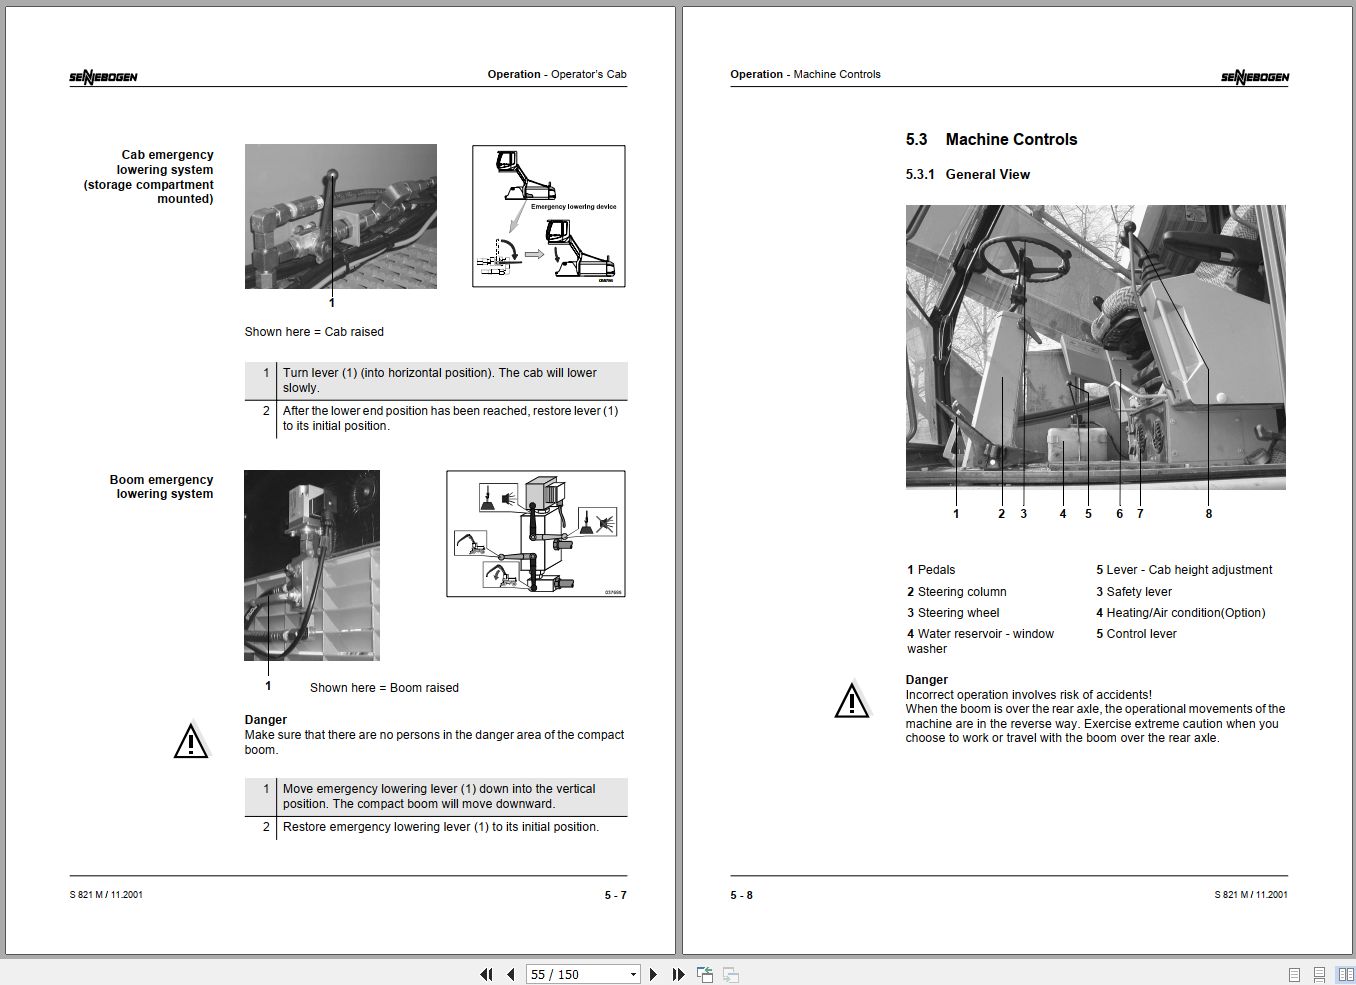
Task: Click the 'Shown here = Cab raised' caption
Action: (x=314, y=332)
